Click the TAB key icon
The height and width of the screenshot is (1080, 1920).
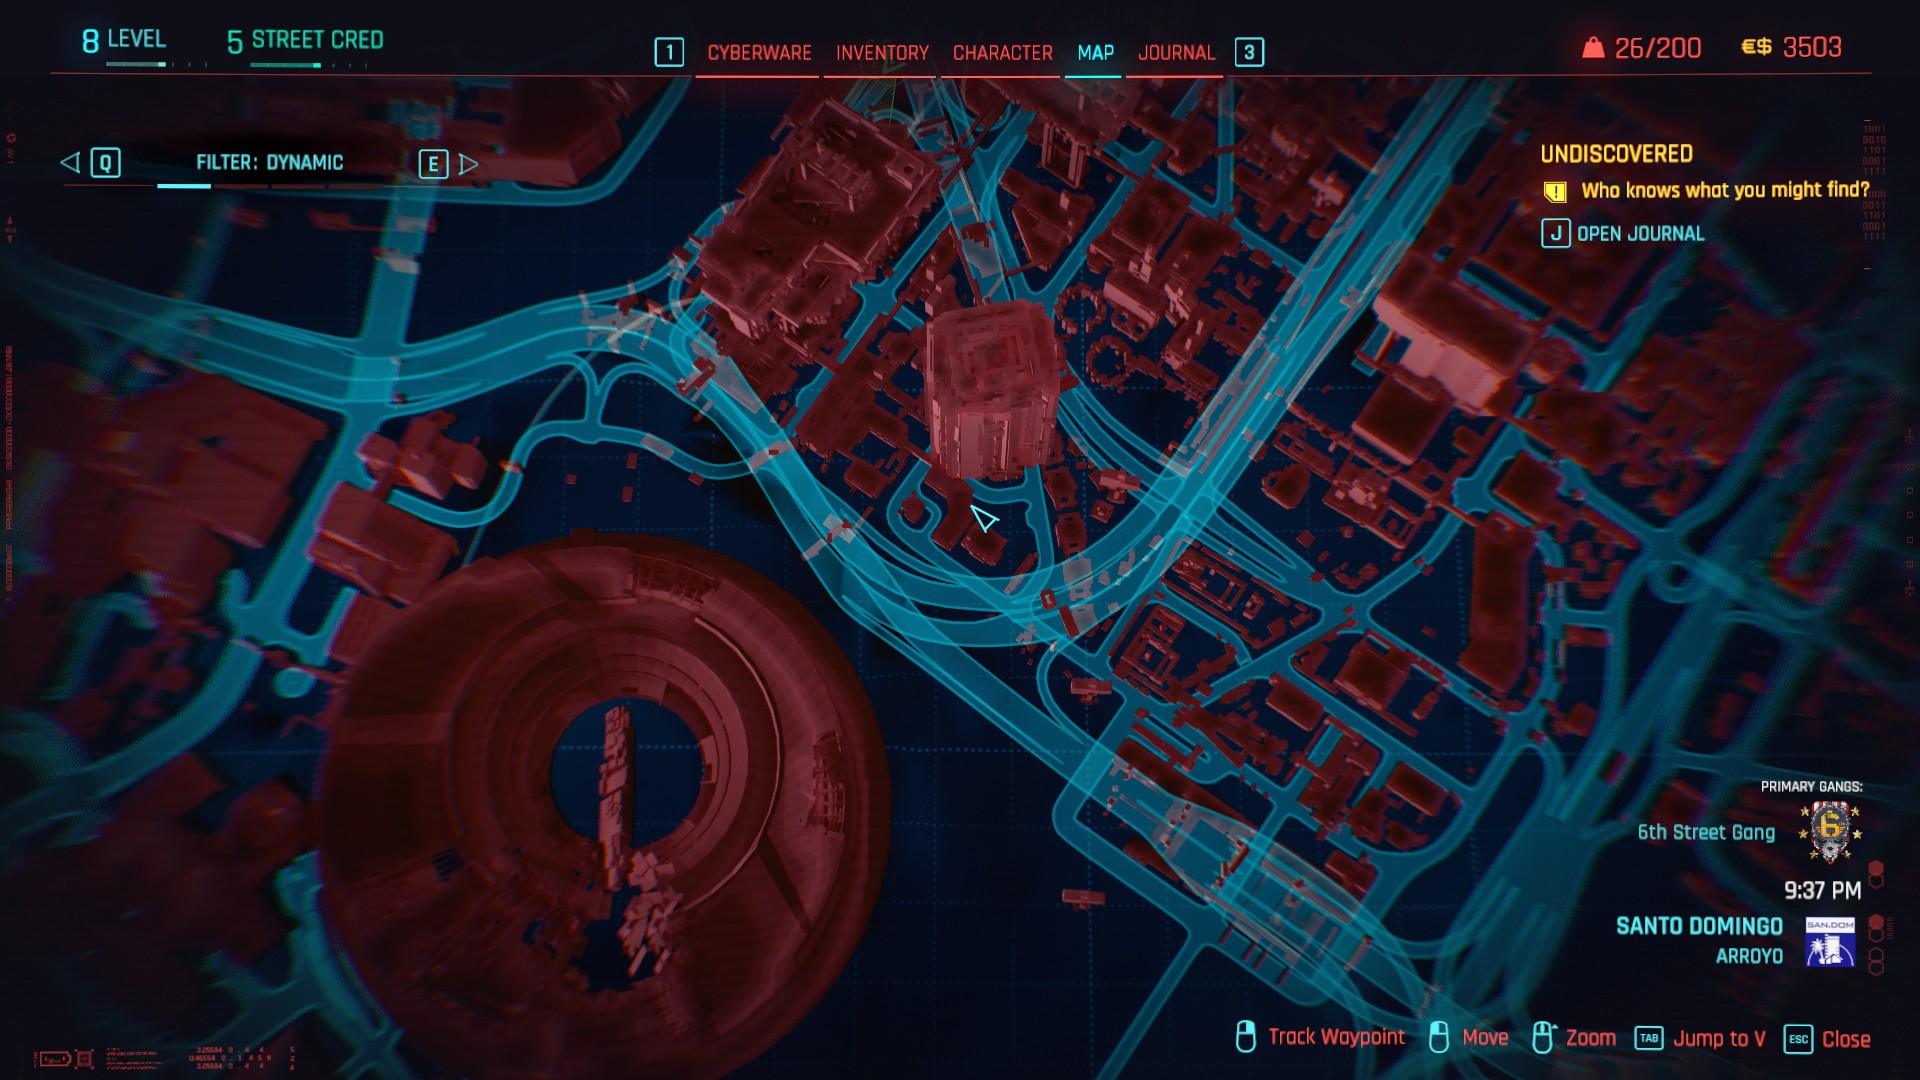pyautogui.click(x=1649, y=1038)
